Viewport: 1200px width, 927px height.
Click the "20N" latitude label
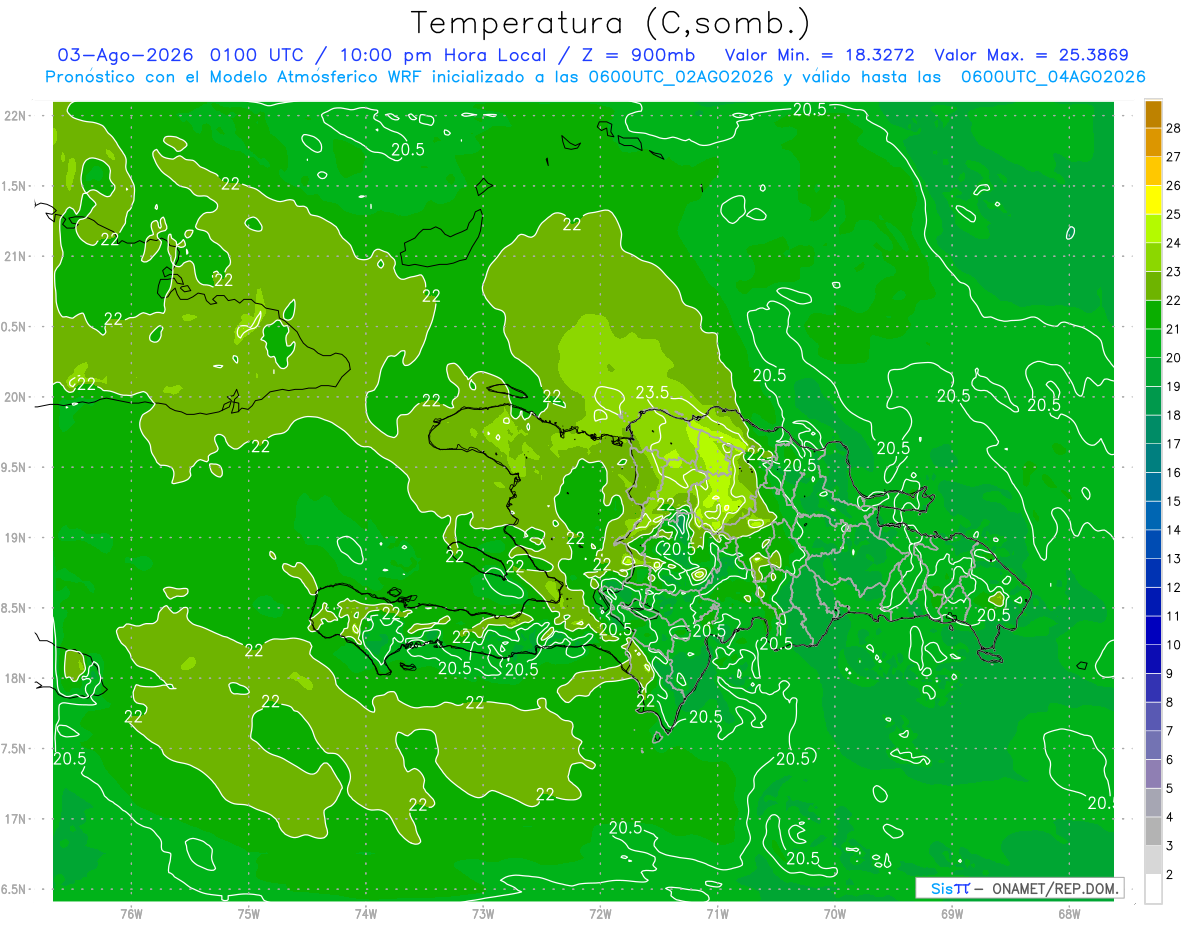coord(14,398)
